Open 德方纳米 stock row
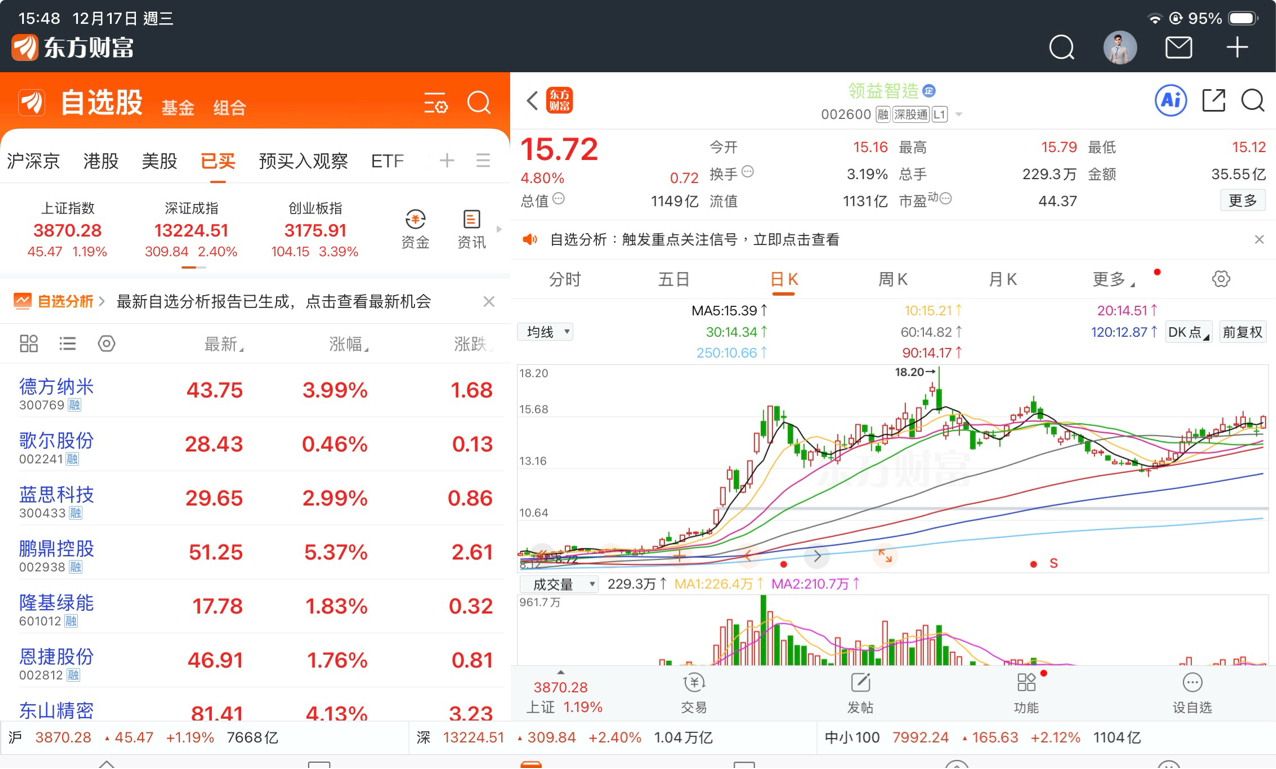 255,391
